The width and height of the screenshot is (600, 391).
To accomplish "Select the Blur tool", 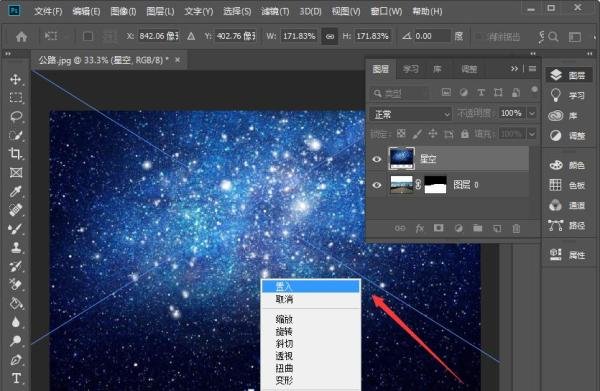I will (x=16, y=322).
